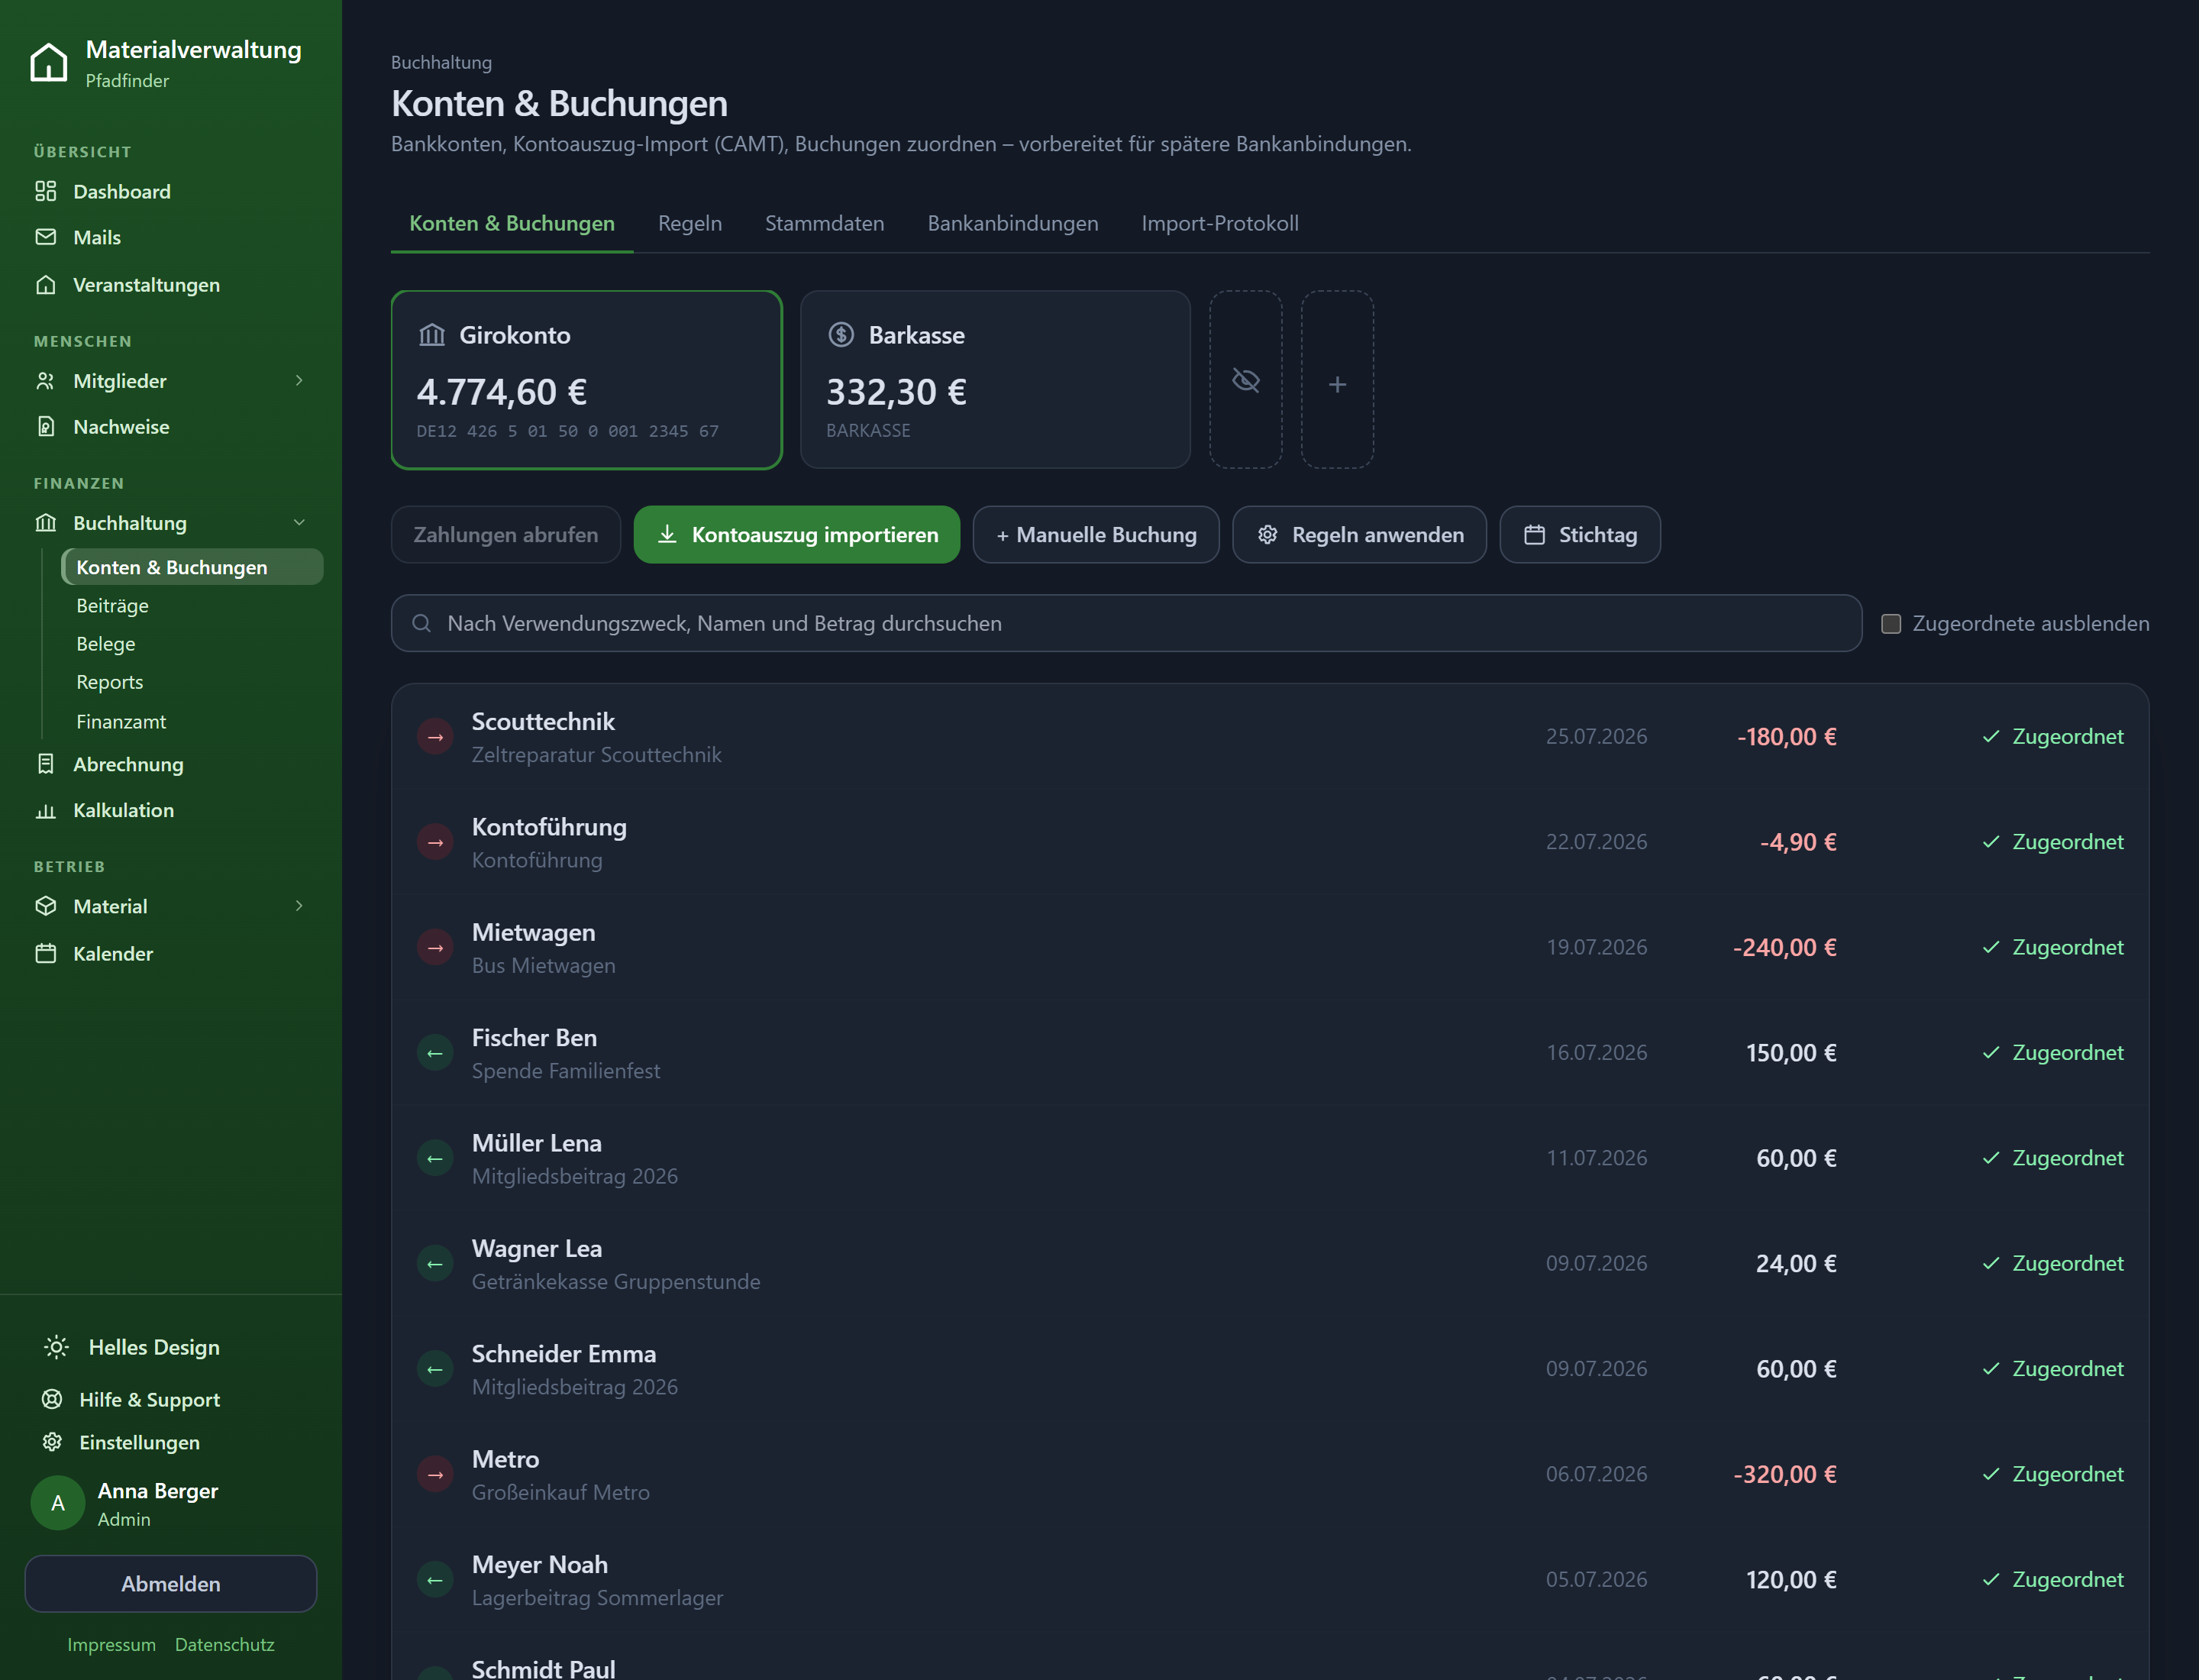Click the Kalkulation bar chart icon

[x=46, y=810]
